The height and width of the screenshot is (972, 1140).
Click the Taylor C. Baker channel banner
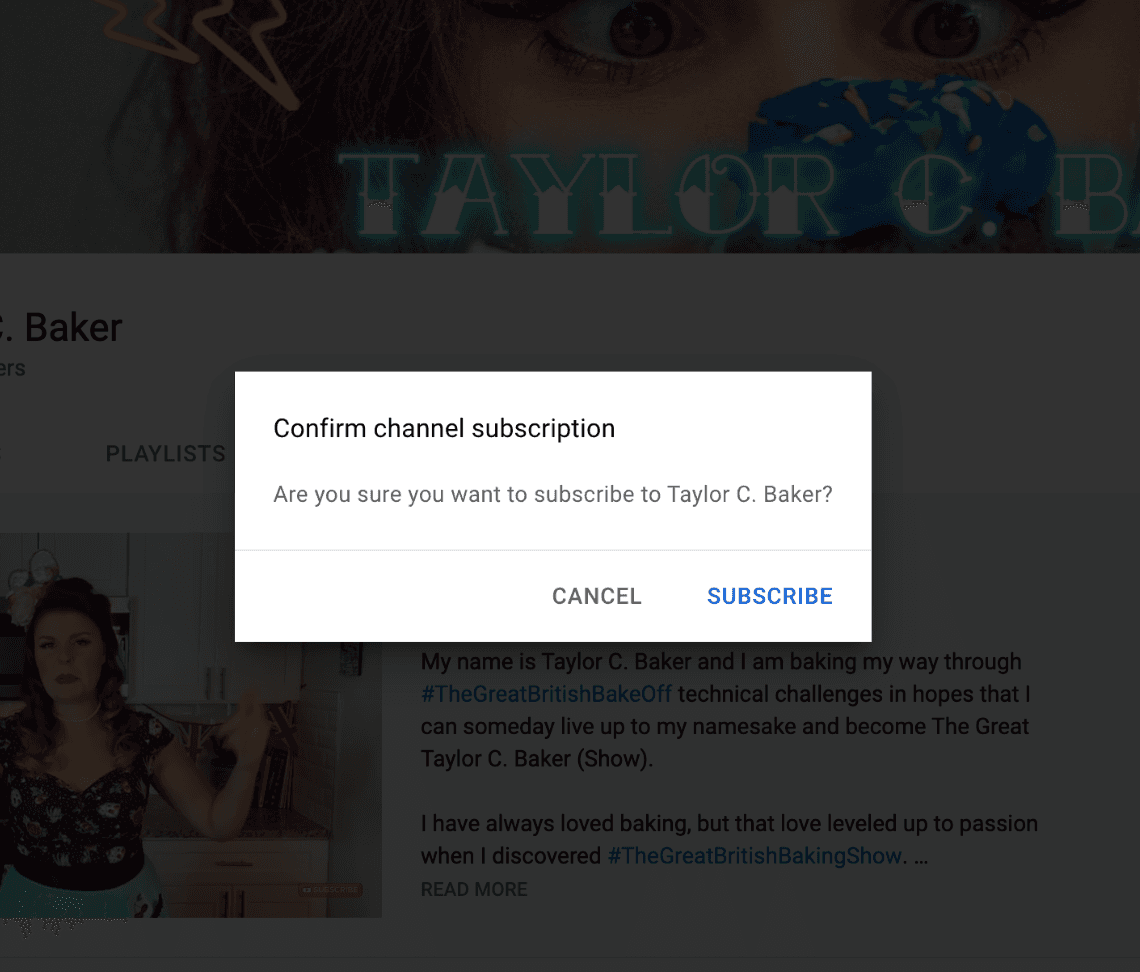click(570, 126)
